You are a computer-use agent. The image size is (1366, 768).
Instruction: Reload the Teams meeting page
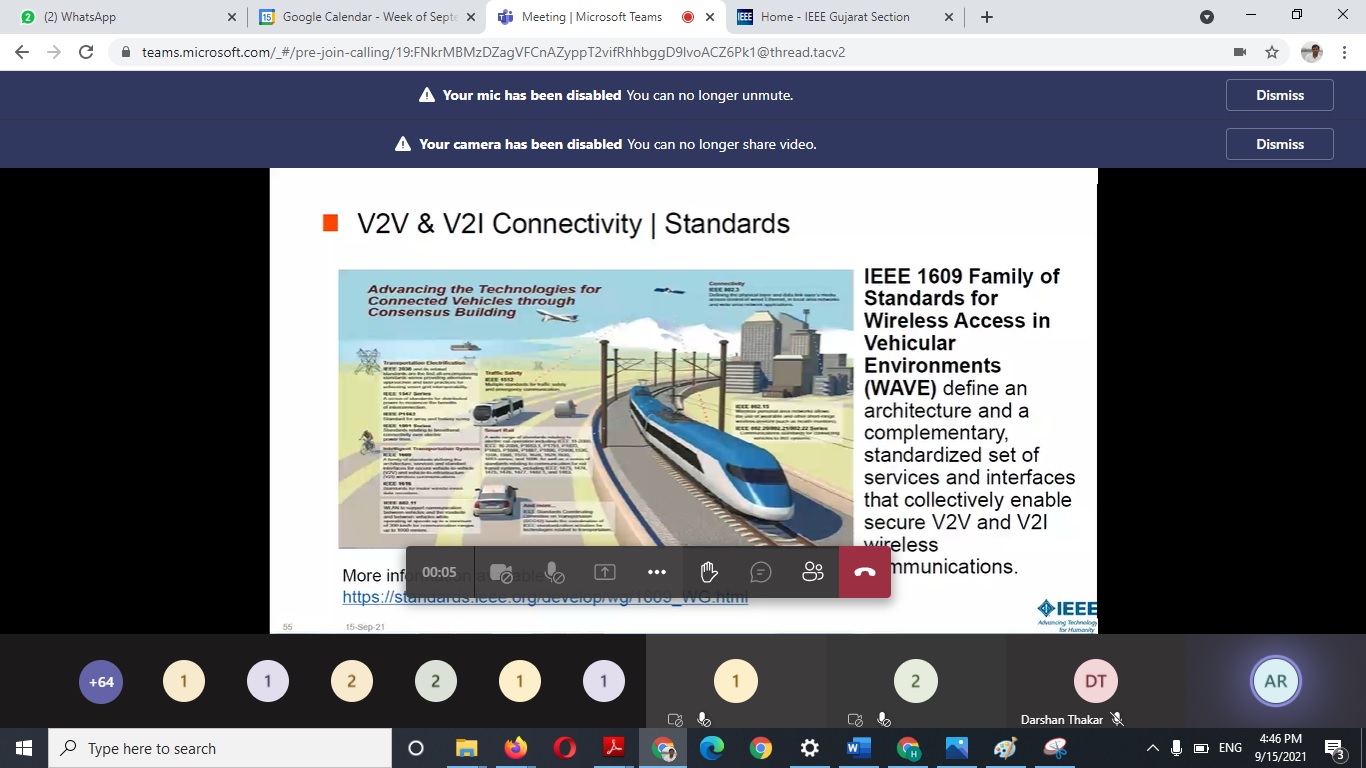[x=86, y=52]
